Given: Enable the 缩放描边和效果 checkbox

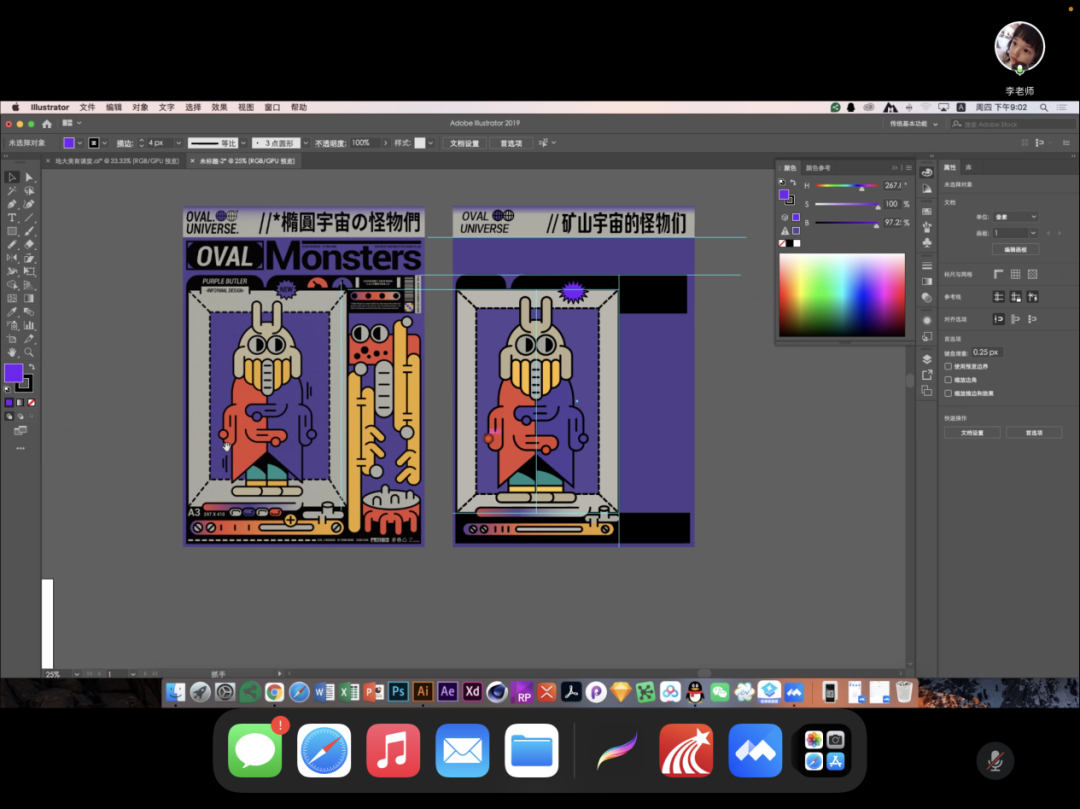Looking at the screenshot, I should pos(948,393).
